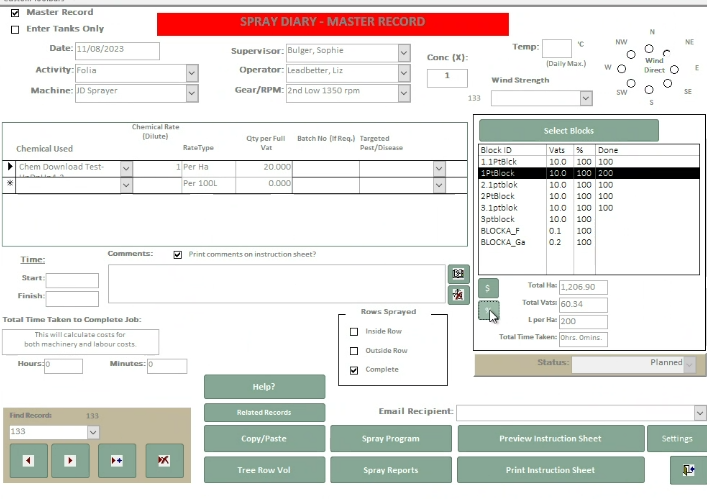This screenshot has width=707, height=499.
Task: Add new record arrow-plus button
Action: click(x=117, y=460)
